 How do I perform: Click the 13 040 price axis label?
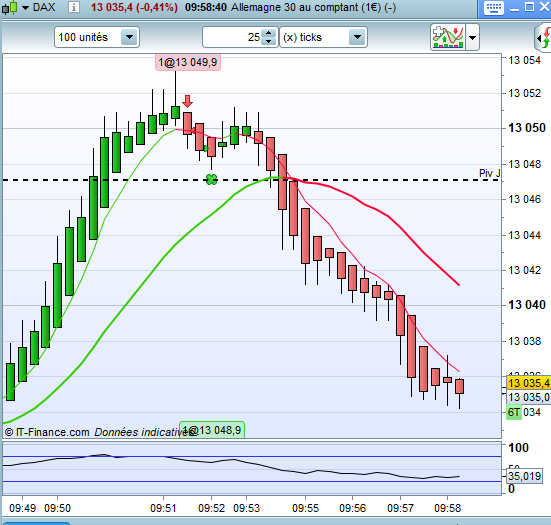[x=527, y=305]
